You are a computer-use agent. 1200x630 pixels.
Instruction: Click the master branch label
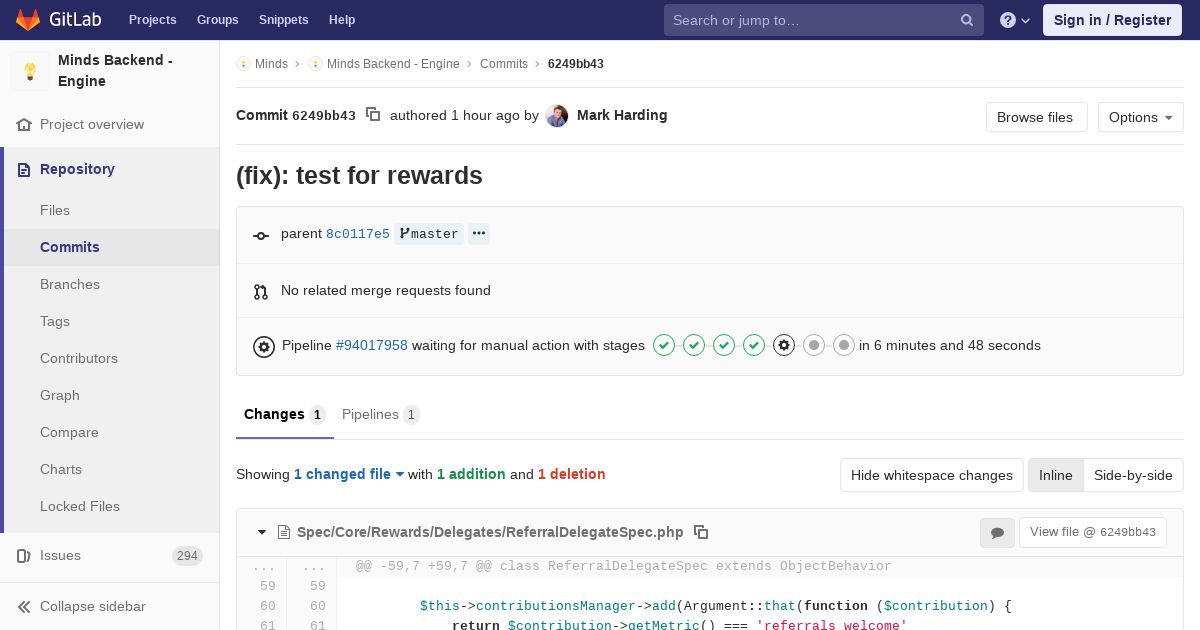coord(429,234)
